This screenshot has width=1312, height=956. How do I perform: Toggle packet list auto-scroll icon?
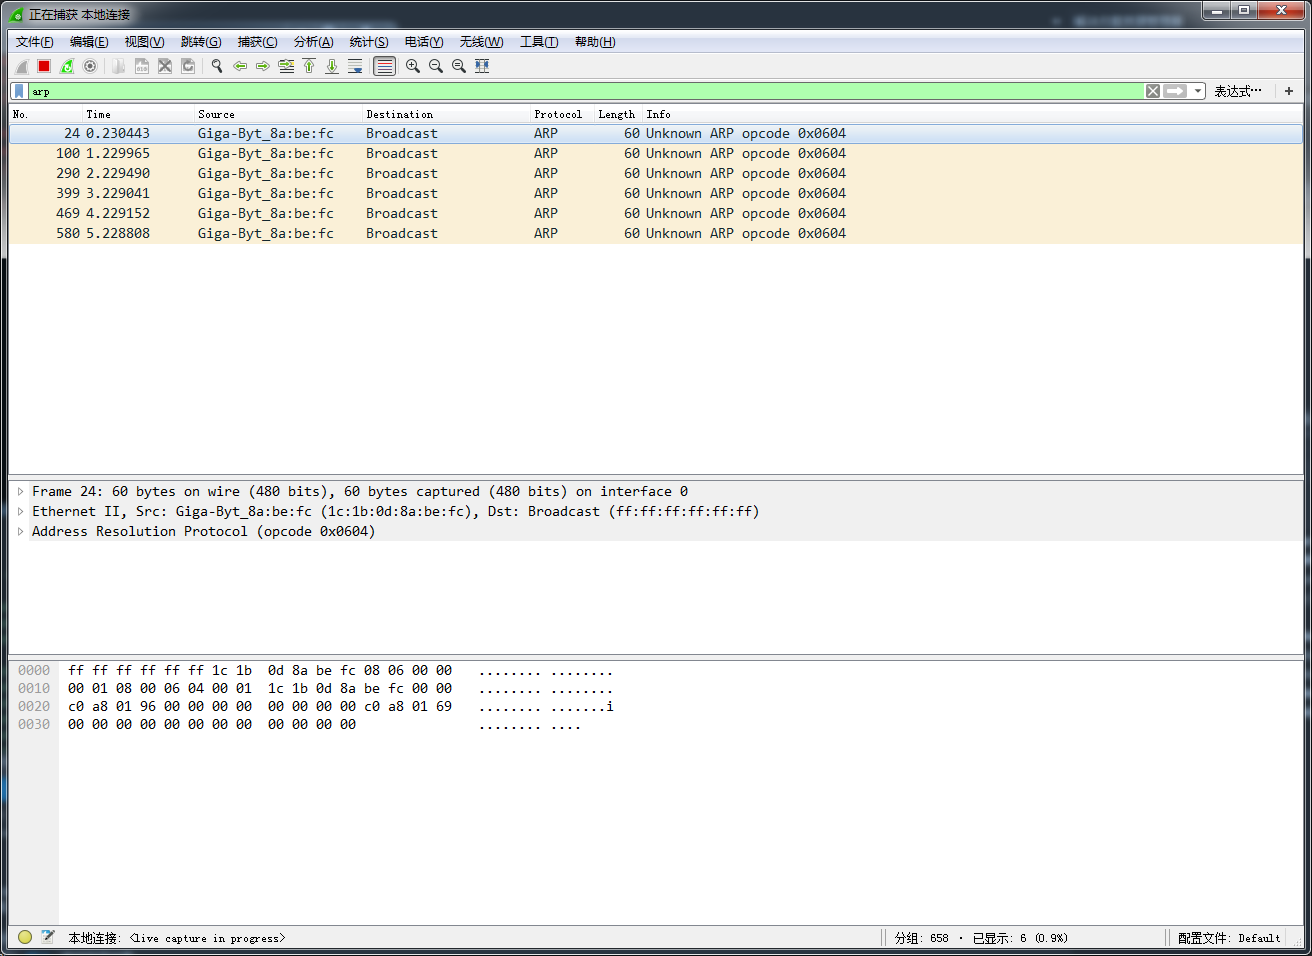(355, 66)
